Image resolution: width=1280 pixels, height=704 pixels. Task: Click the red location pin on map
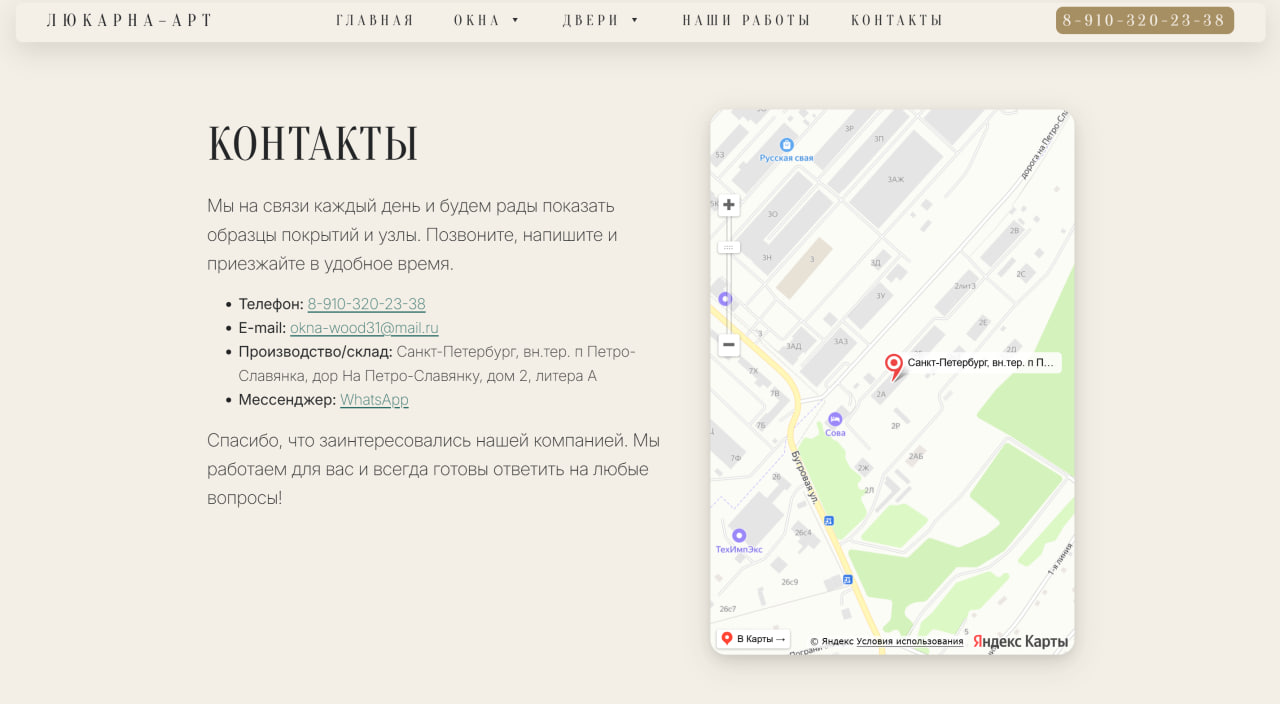[894, 366]
